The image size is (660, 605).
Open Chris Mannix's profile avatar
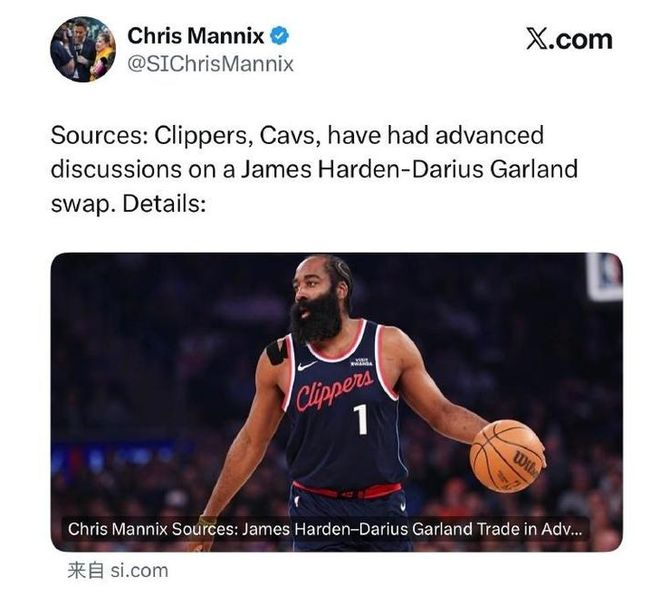[x=83, y=49]
